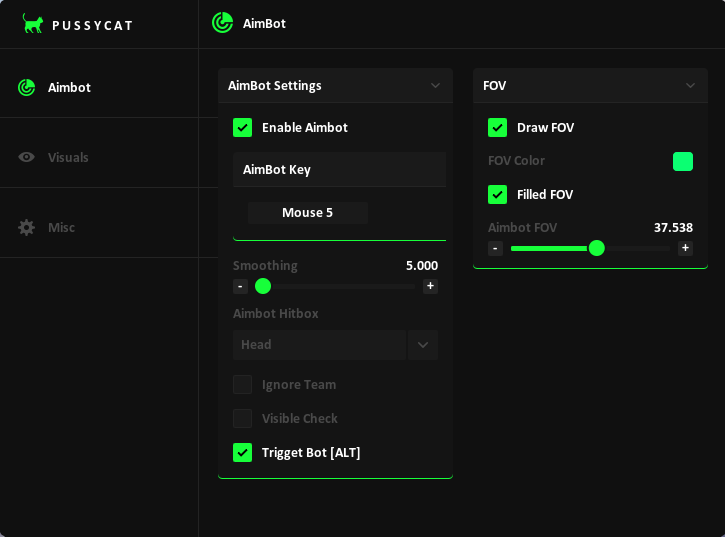Image resolution: width=725 pixels, height=537 pixels.
Task: Click the Misc gear icon in the sidebar
Action: click(27, 228)
